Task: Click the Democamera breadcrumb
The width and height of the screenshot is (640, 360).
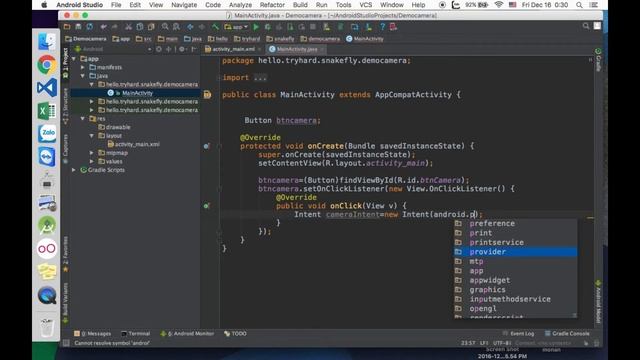Action: coord(86,39)
